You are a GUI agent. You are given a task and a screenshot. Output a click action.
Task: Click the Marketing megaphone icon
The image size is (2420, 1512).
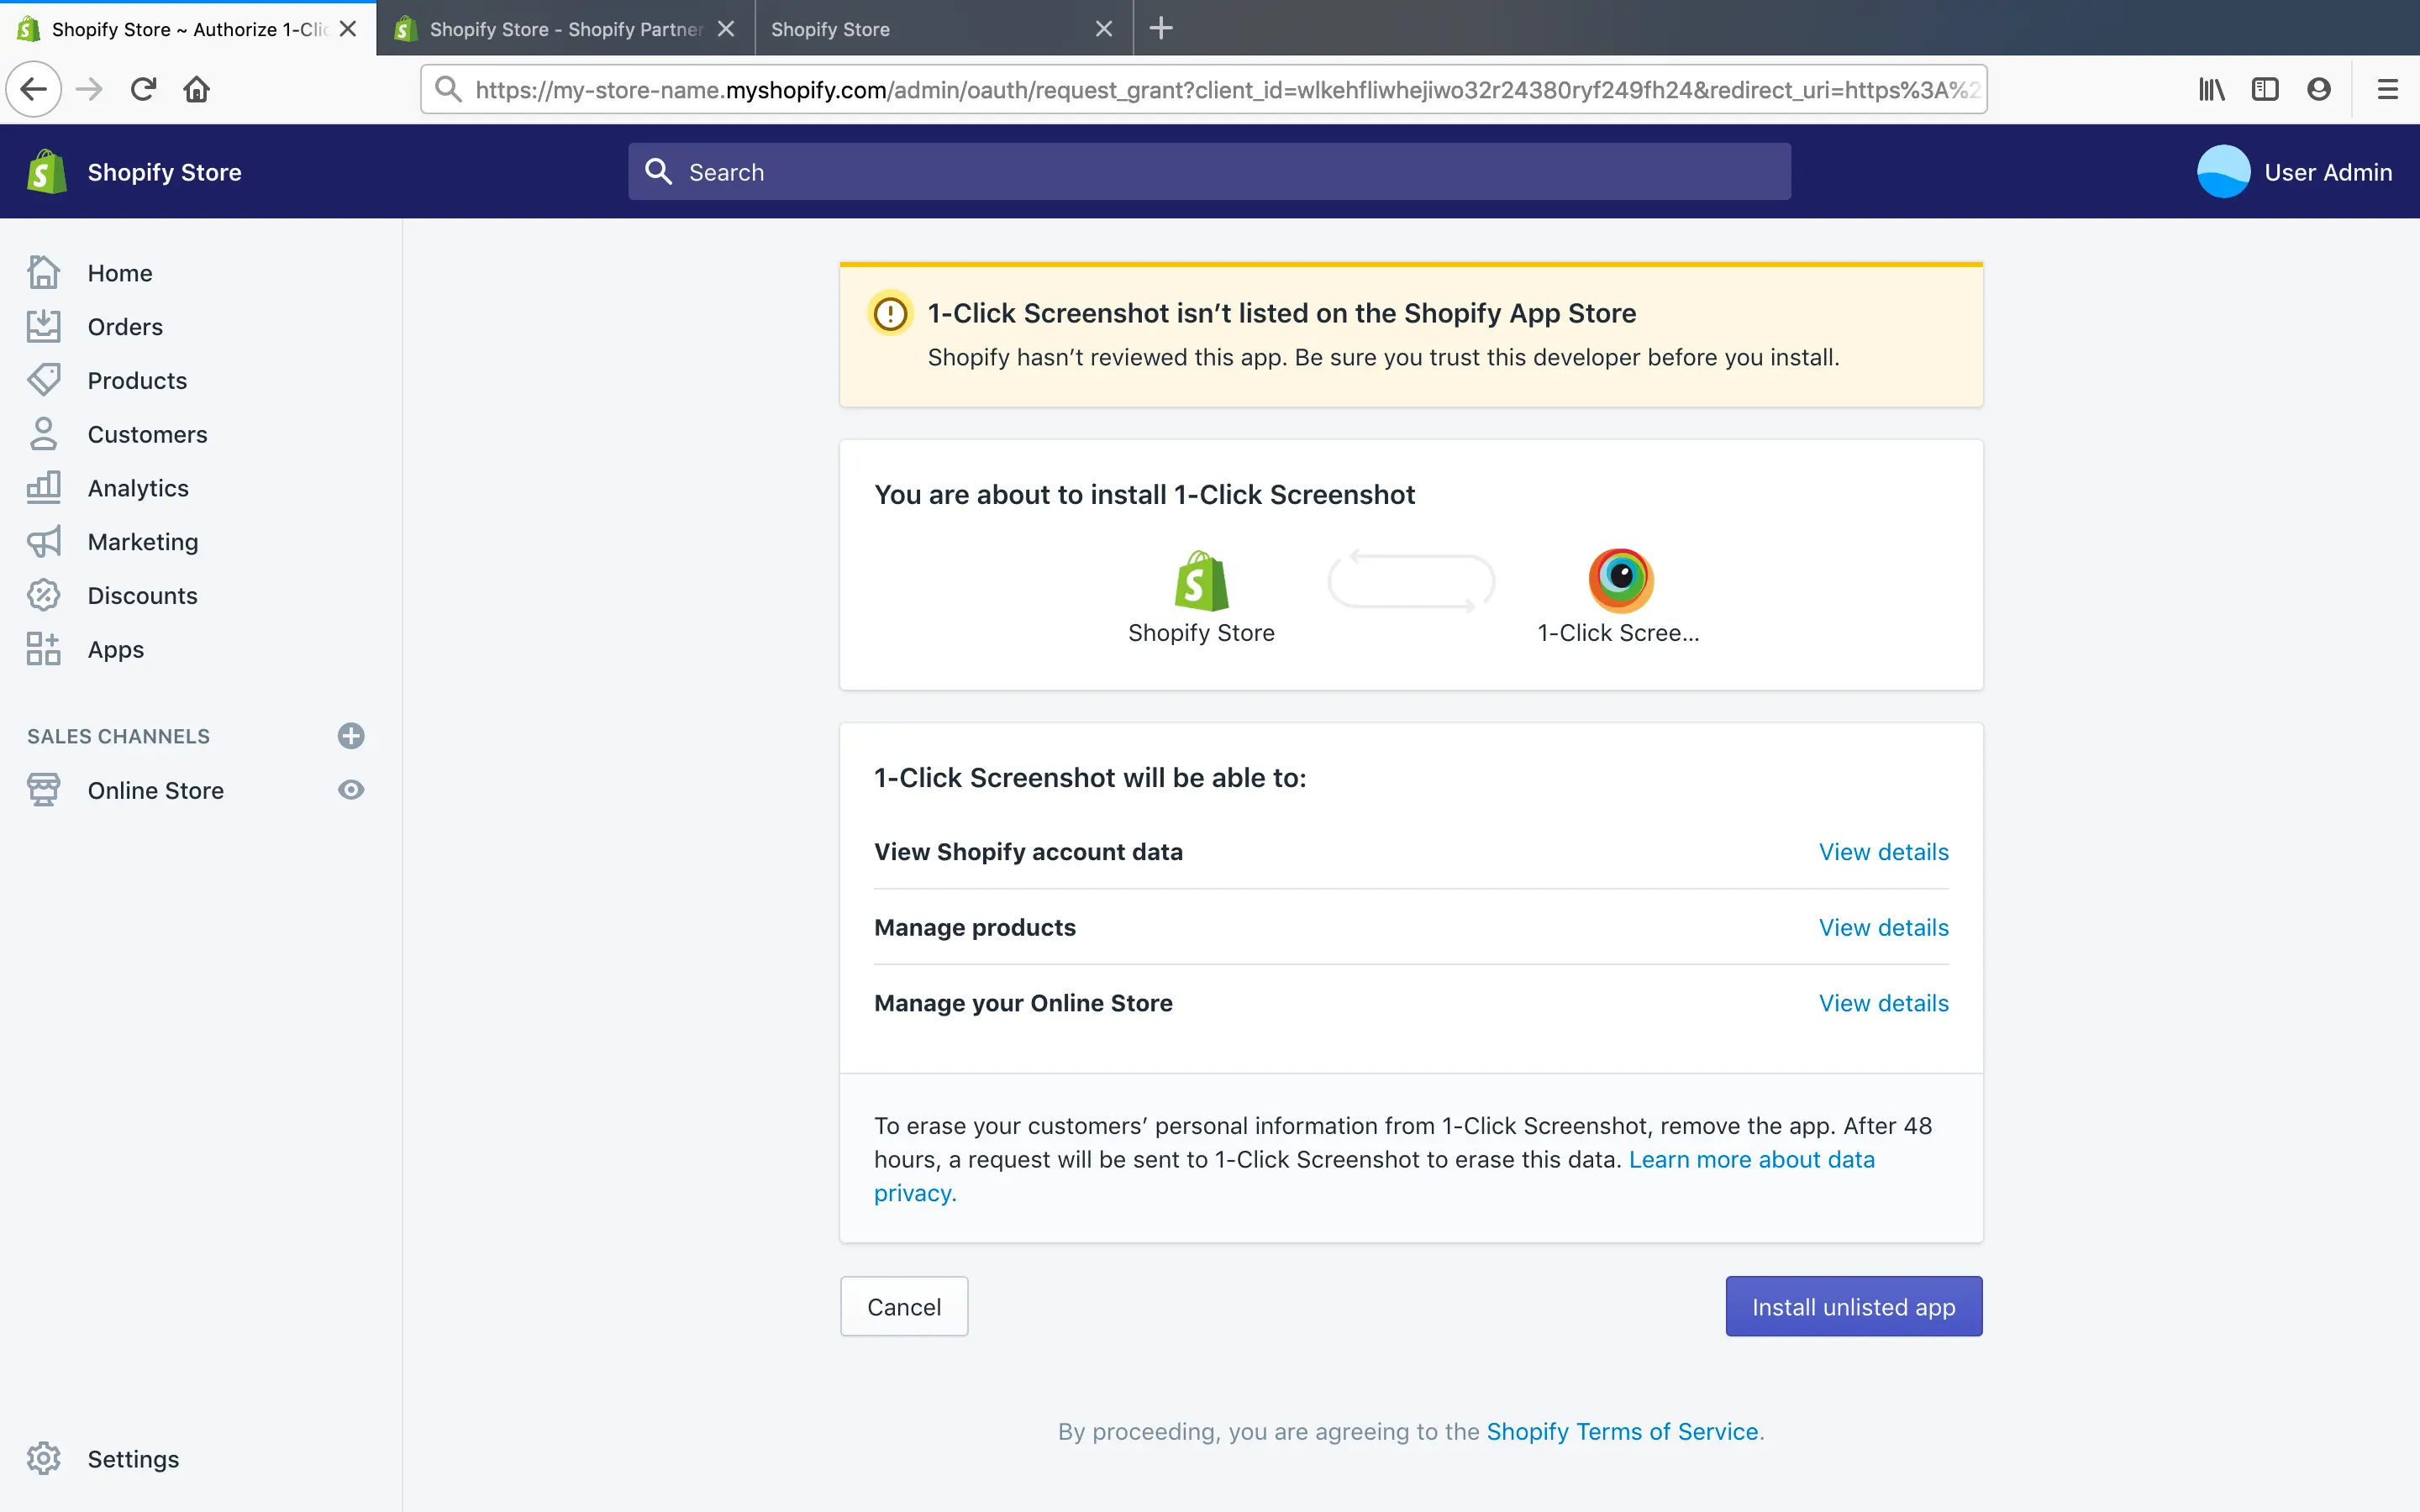pos(43,542)
